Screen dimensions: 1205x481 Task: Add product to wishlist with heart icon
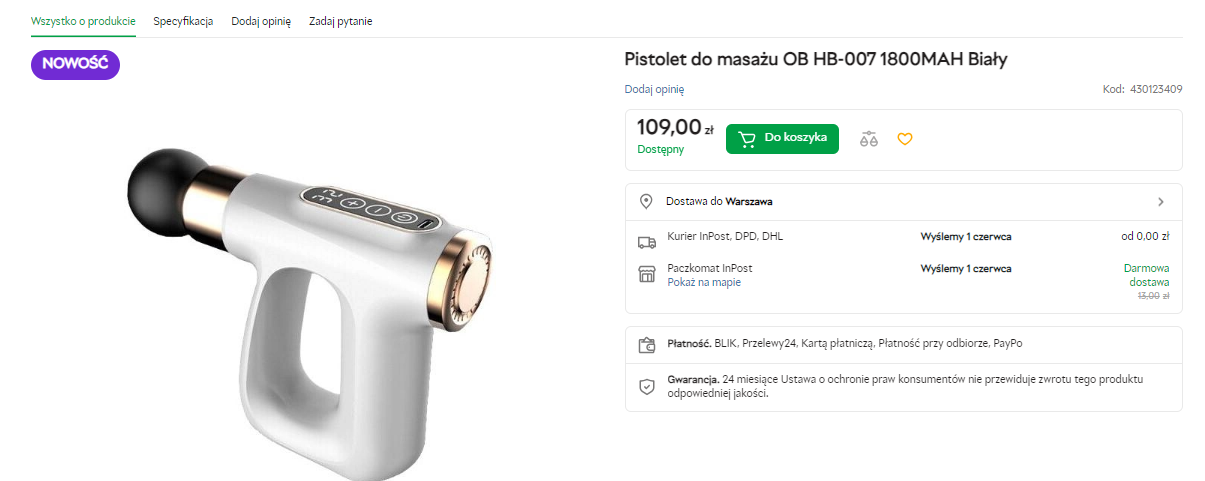904,139
